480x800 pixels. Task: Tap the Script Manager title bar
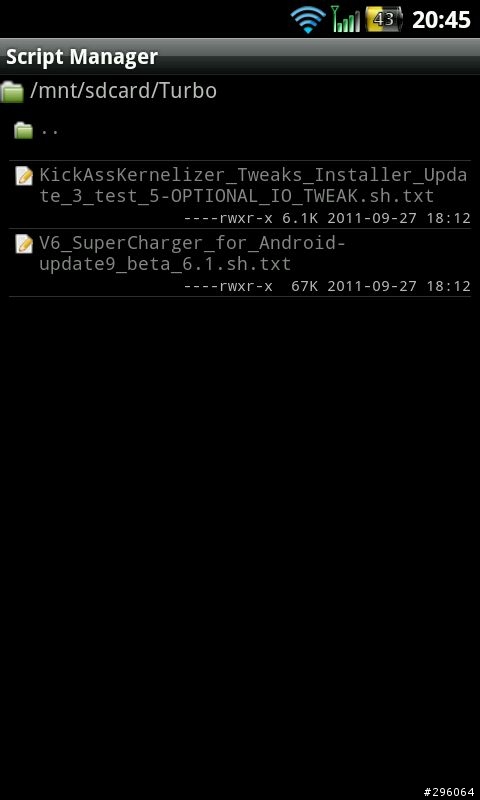240,57
